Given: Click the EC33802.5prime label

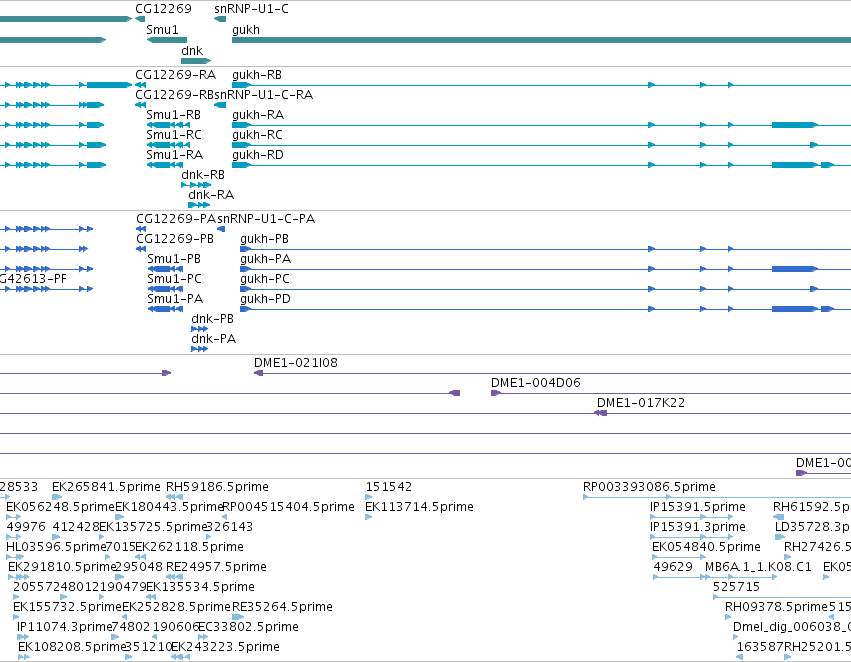Looking at the screenshot, I should 248,627.
